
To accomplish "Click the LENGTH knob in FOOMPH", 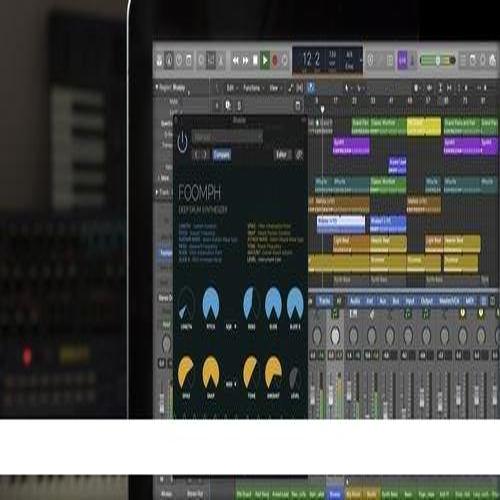I will (x=186, y=305).
